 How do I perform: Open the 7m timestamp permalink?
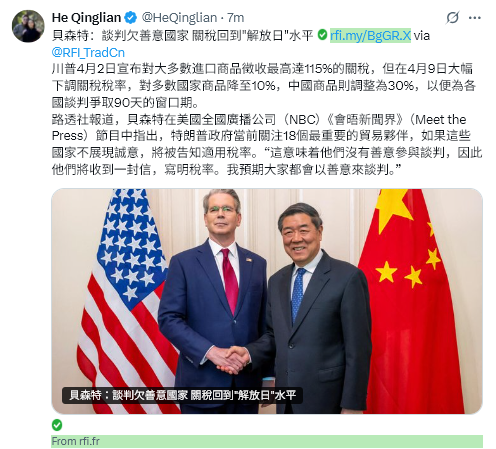coord(236,18)
